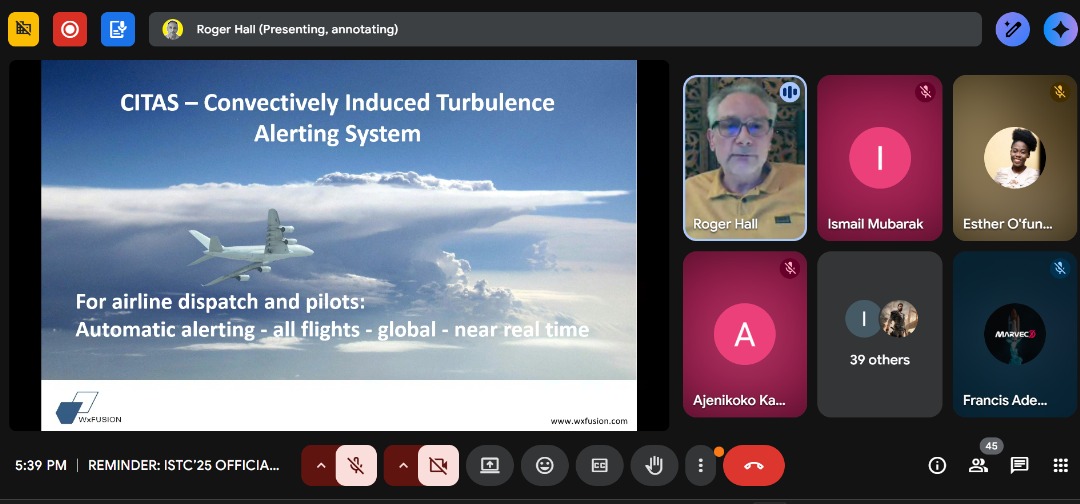Click the CITAS slide title text
The width and height of the screenshot is (1080, 504).
click(338, 117)
